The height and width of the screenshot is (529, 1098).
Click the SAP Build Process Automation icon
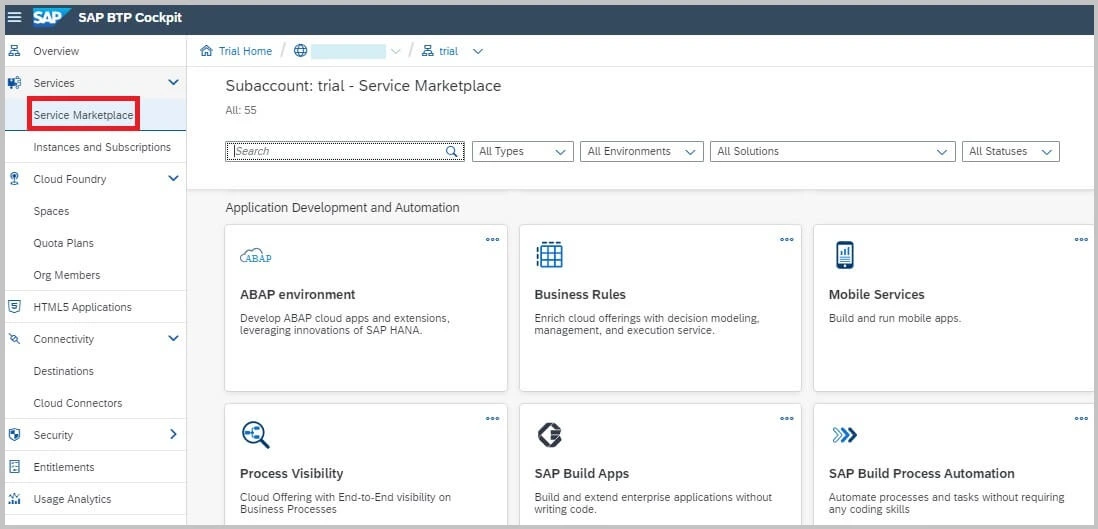point(845,435)
